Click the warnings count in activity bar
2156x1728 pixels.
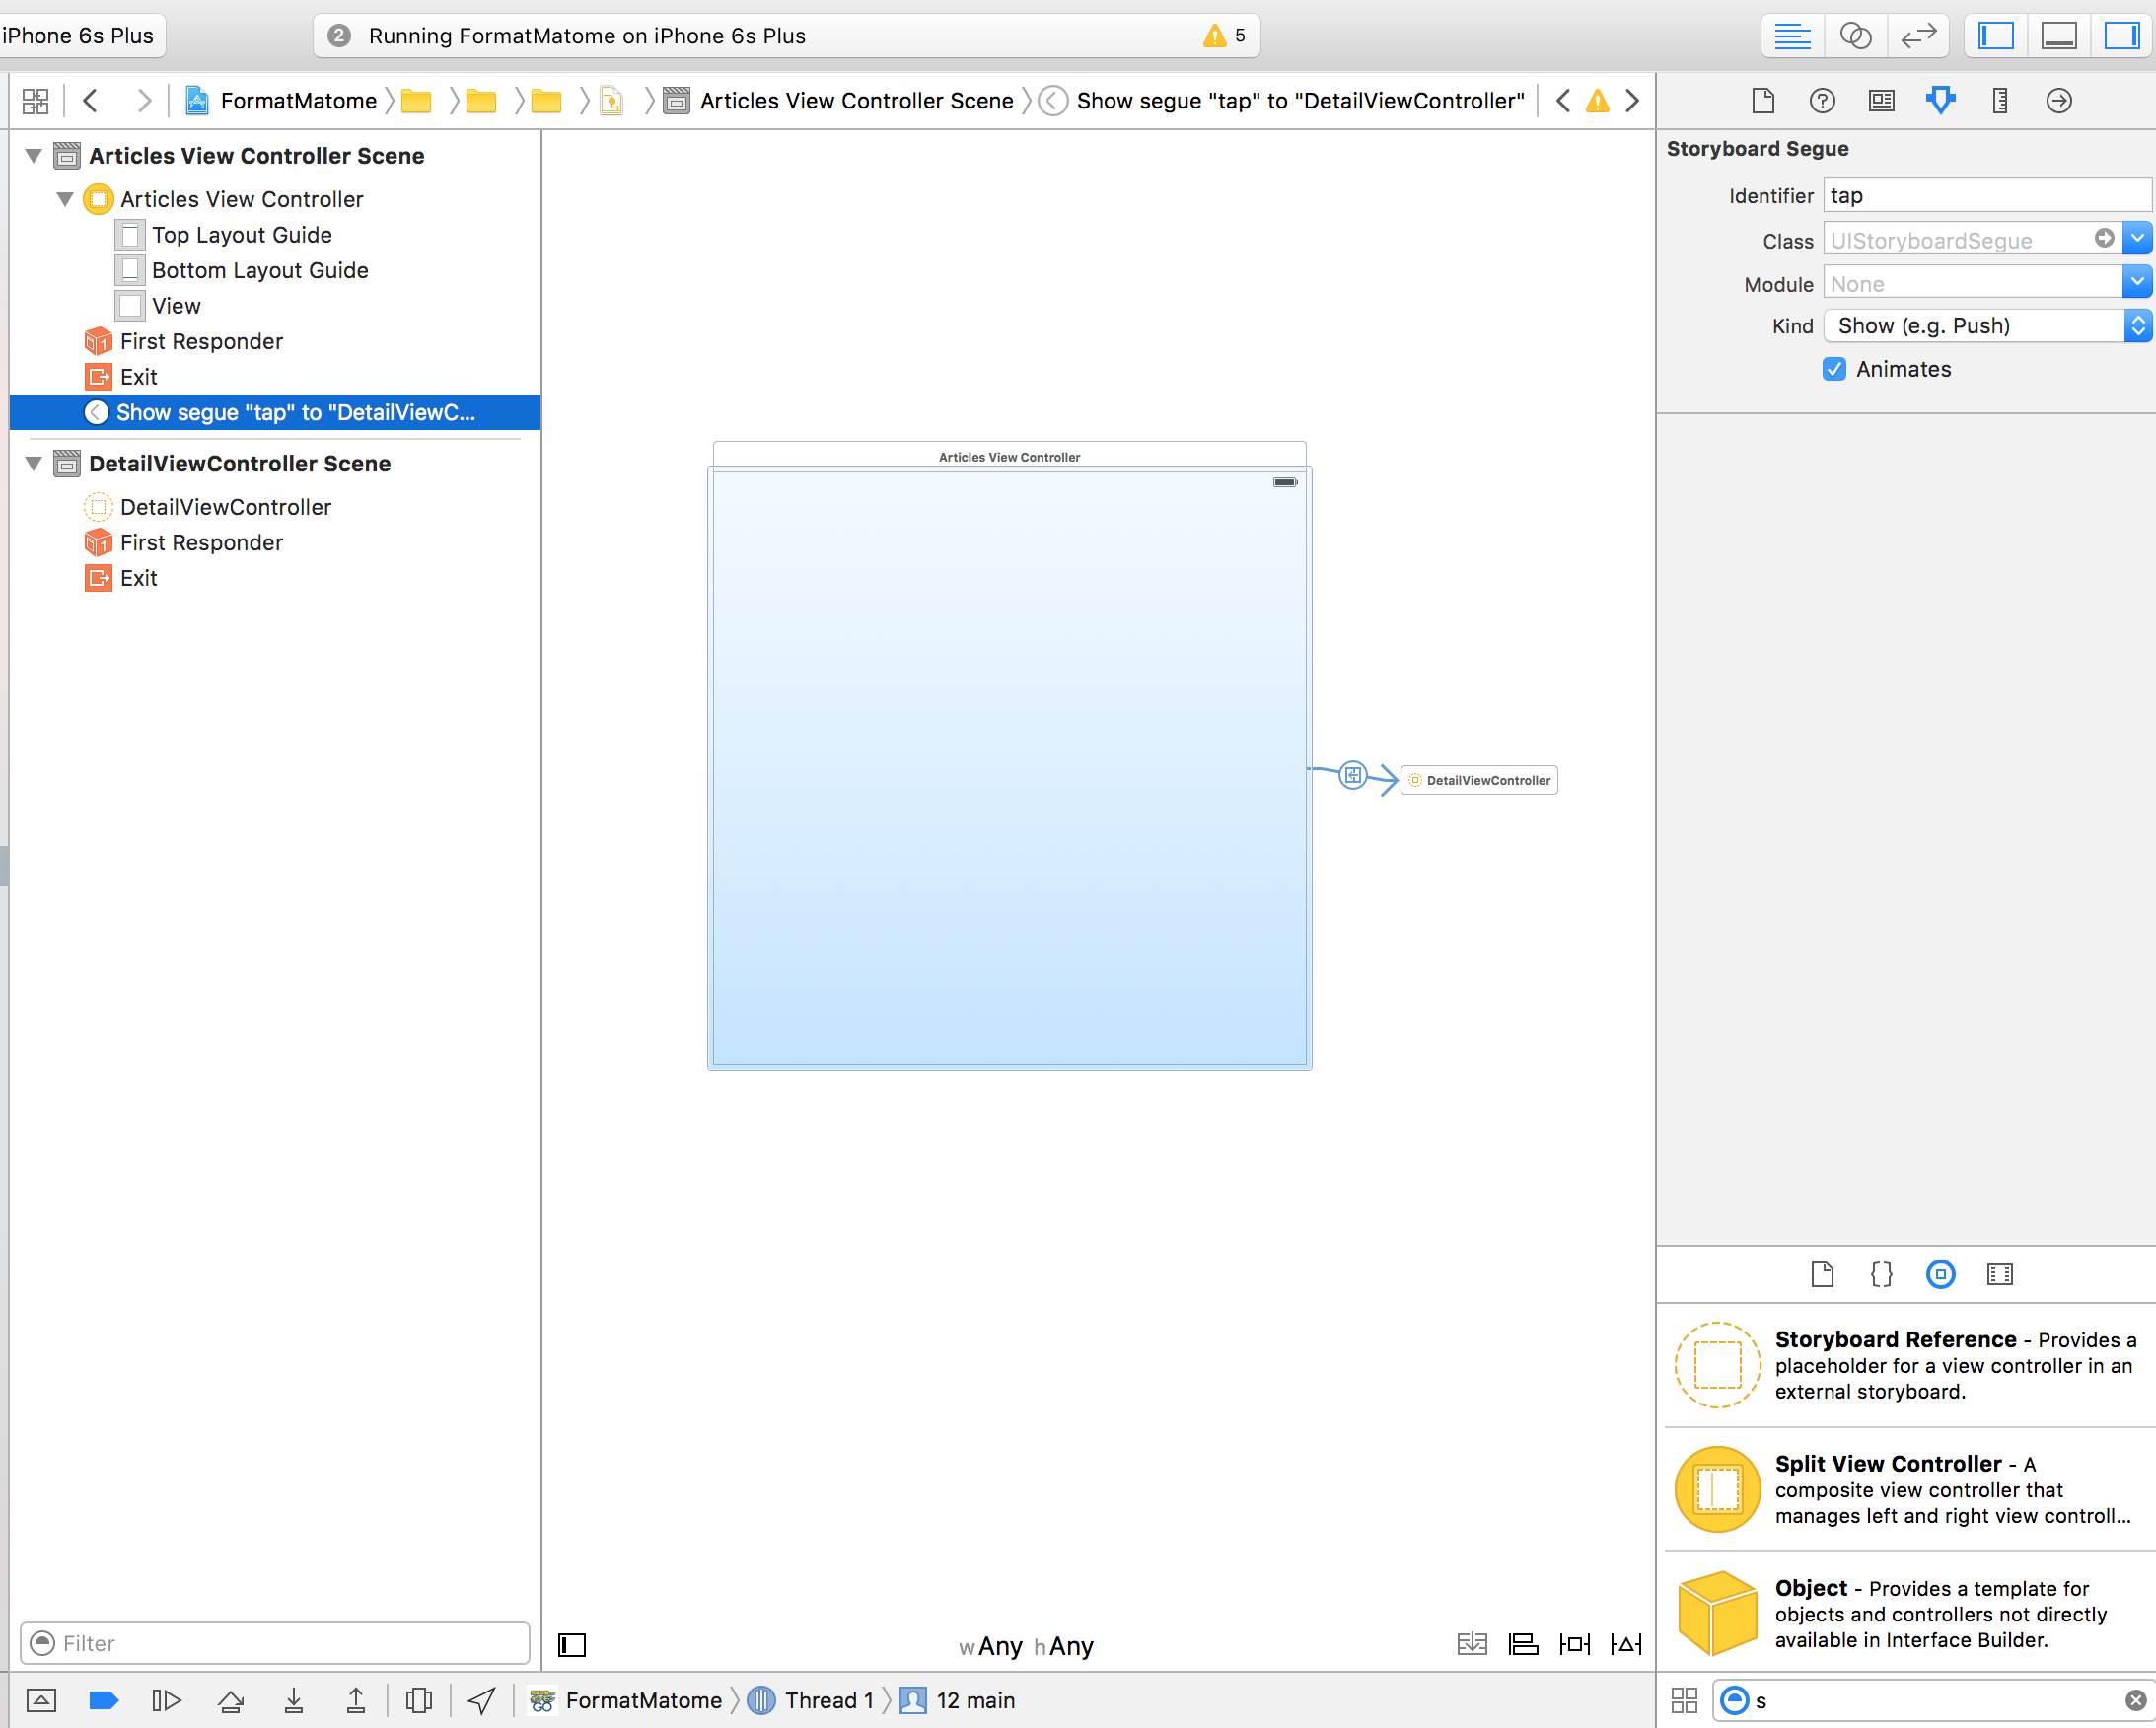click(1225, 36)
